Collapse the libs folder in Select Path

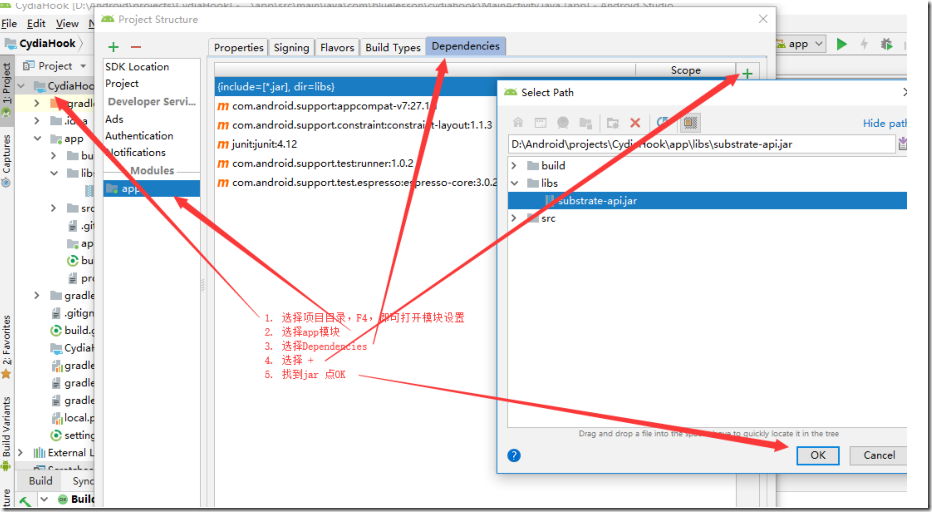515,183
